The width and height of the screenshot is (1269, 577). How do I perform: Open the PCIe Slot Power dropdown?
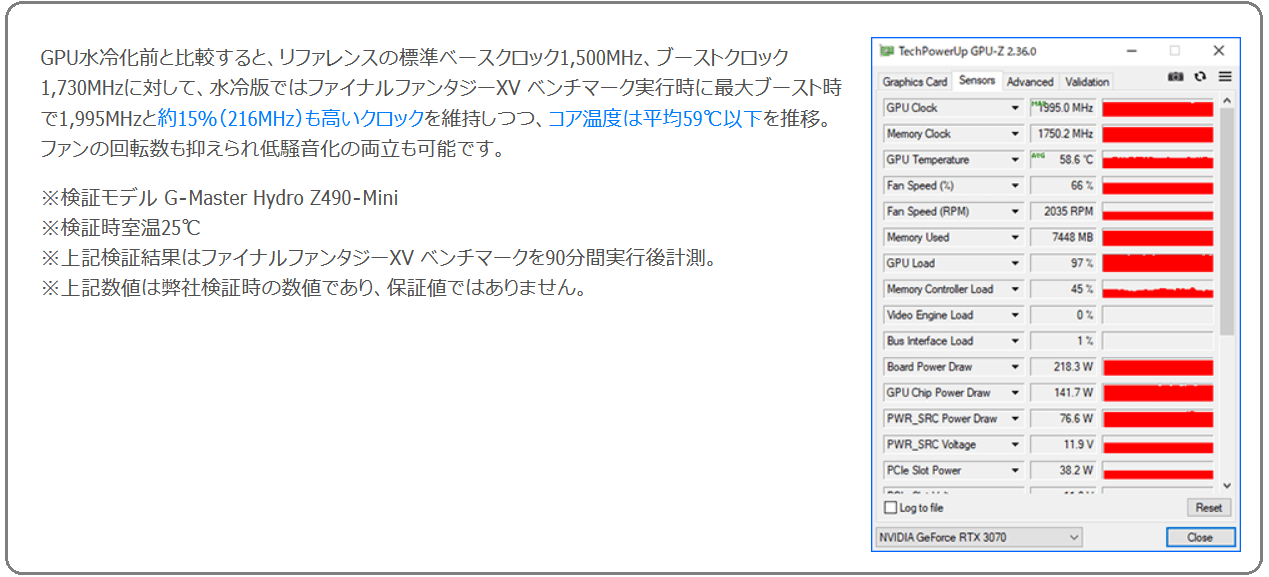tap(1015, 471)
